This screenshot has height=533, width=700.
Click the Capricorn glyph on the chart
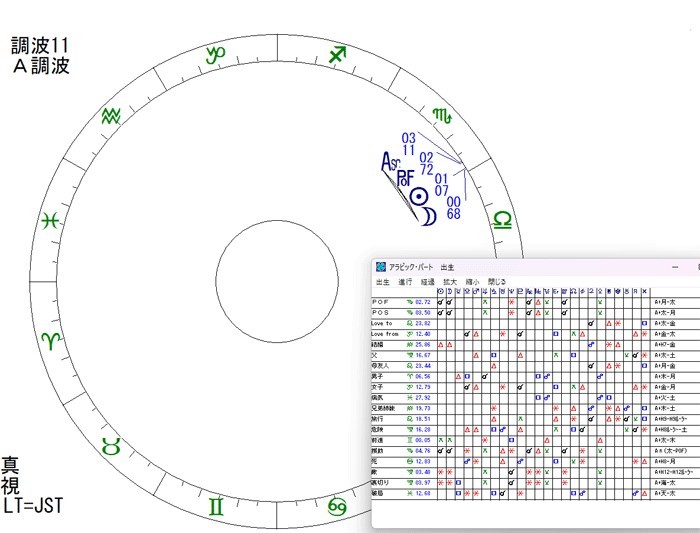point(215,55)
